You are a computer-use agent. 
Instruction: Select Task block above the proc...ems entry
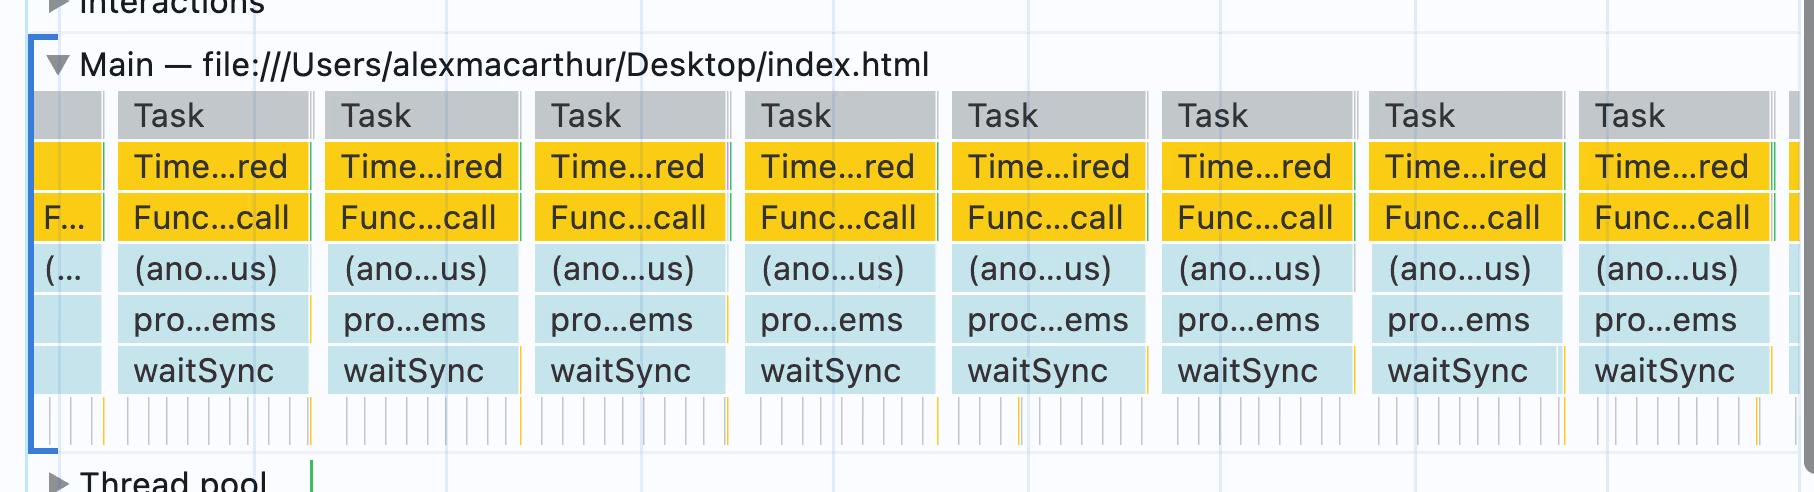click(1048, 116)
